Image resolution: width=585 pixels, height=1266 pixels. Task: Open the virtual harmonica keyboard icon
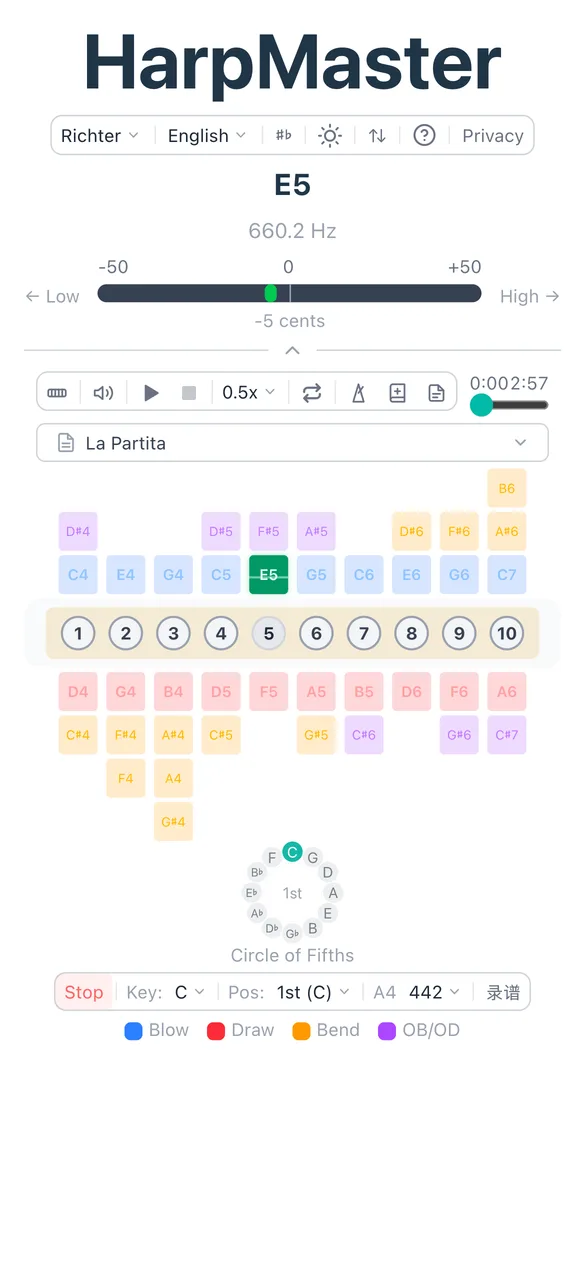[57, 392]
